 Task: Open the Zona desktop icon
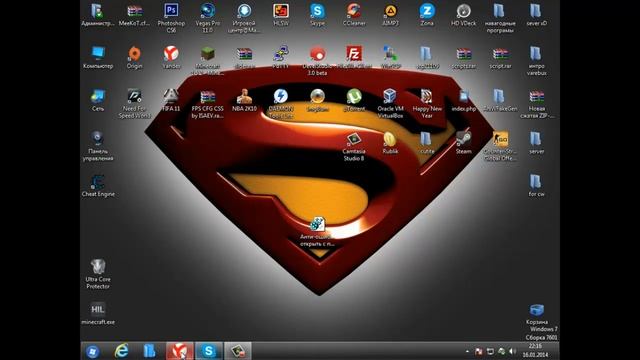click(427, 11)
